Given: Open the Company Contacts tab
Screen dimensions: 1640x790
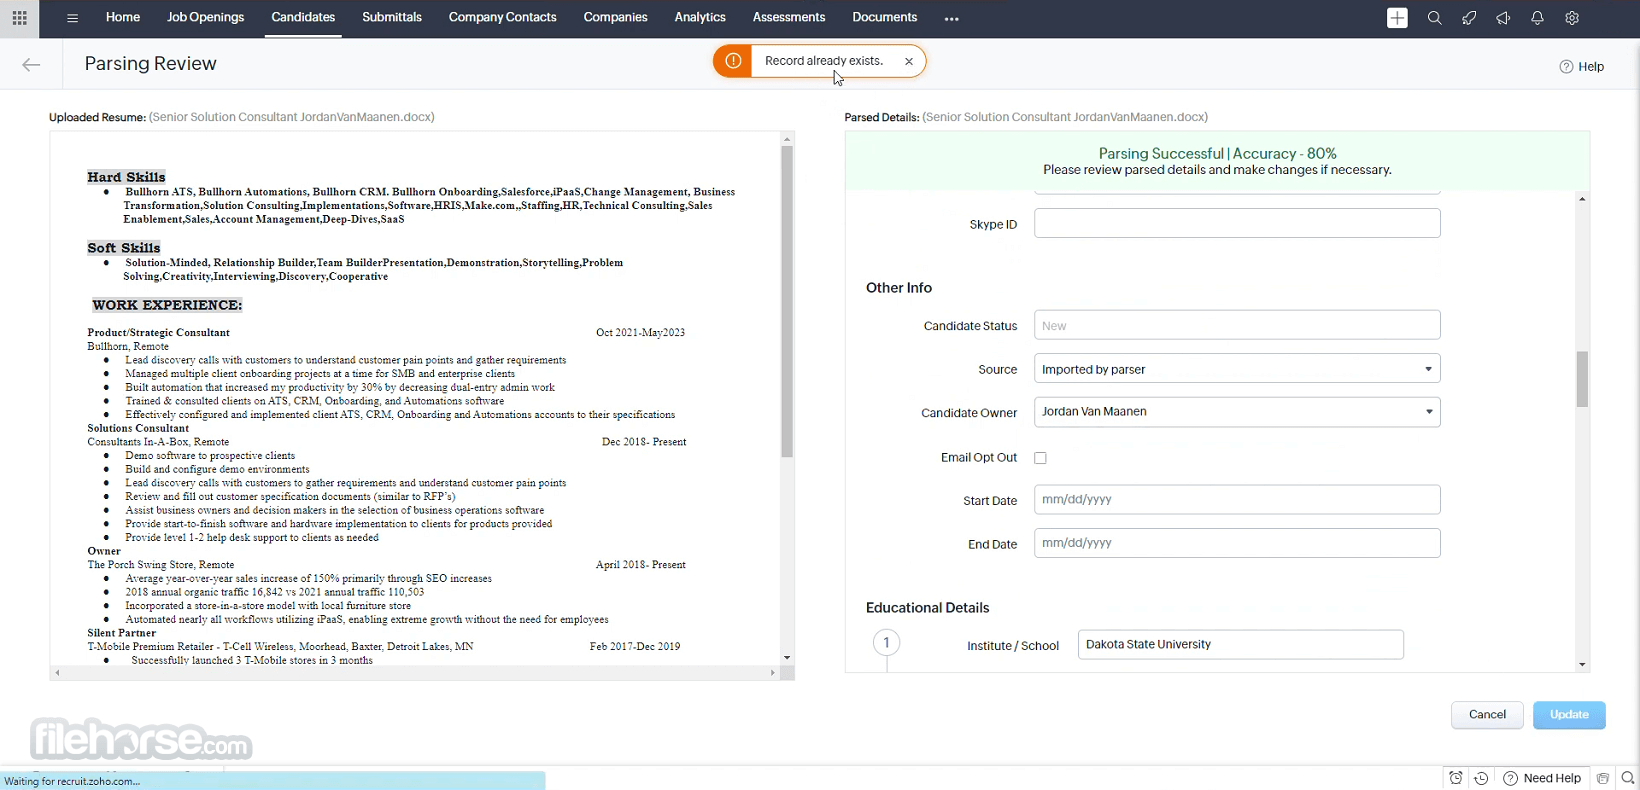Looking at the screenshot, I should pyautogui.click(x=502, y=17).
